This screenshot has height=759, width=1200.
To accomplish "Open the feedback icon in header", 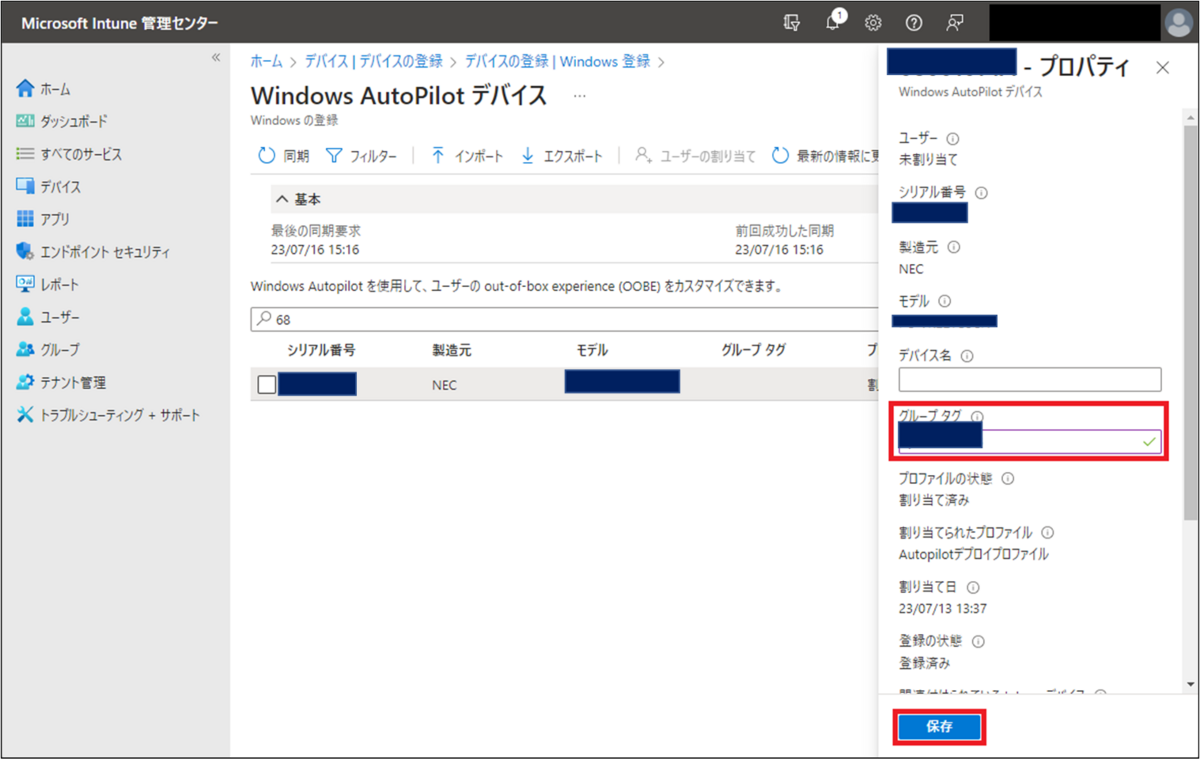I will coord(955,23).
